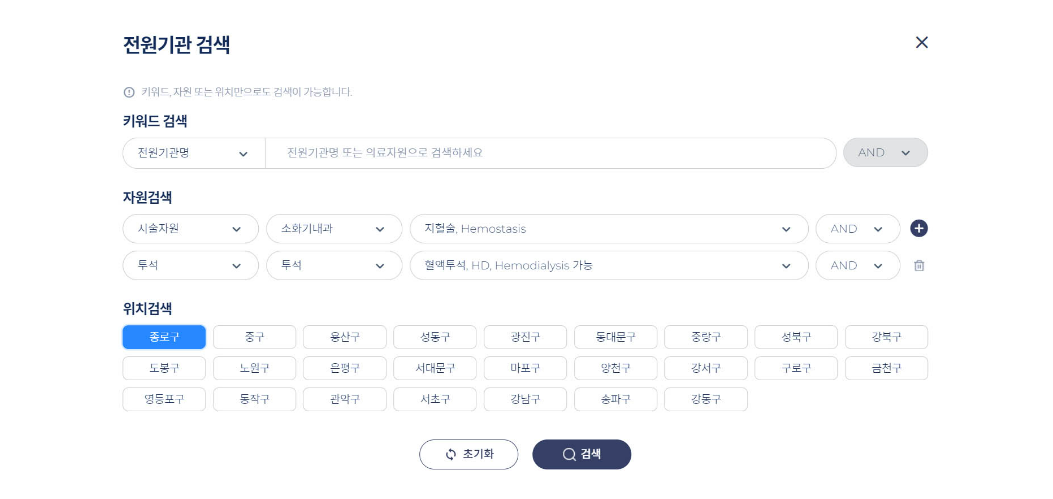The image size is (1053, 499).
Task: Click the 초기화 reset button
Action: [469, 455]
